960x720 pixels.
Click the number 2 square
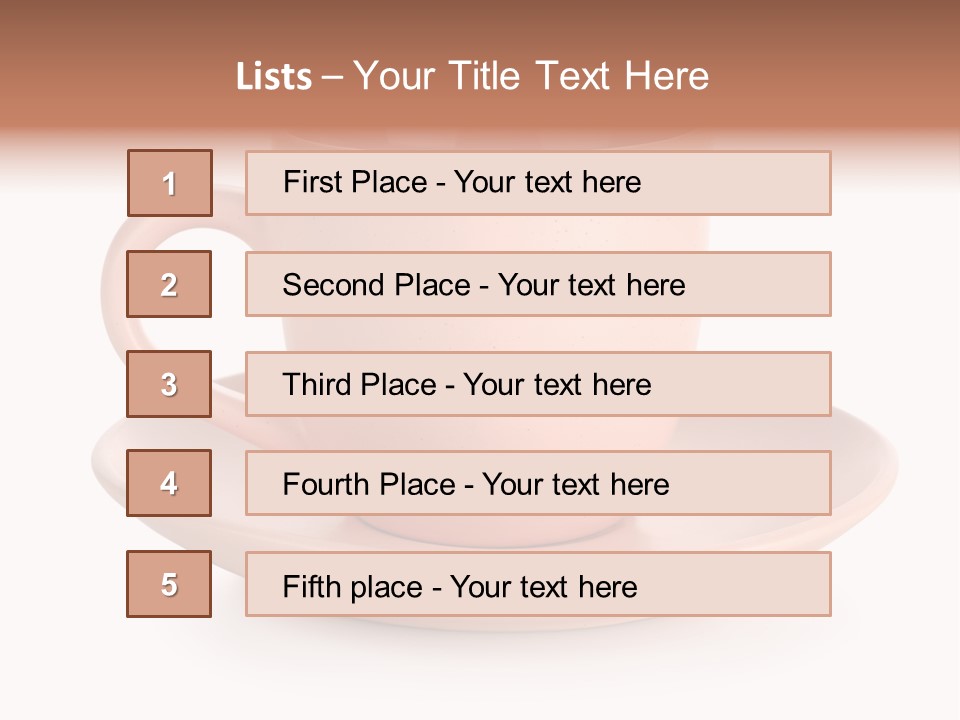pyautogui.click(x=169, y=284)
